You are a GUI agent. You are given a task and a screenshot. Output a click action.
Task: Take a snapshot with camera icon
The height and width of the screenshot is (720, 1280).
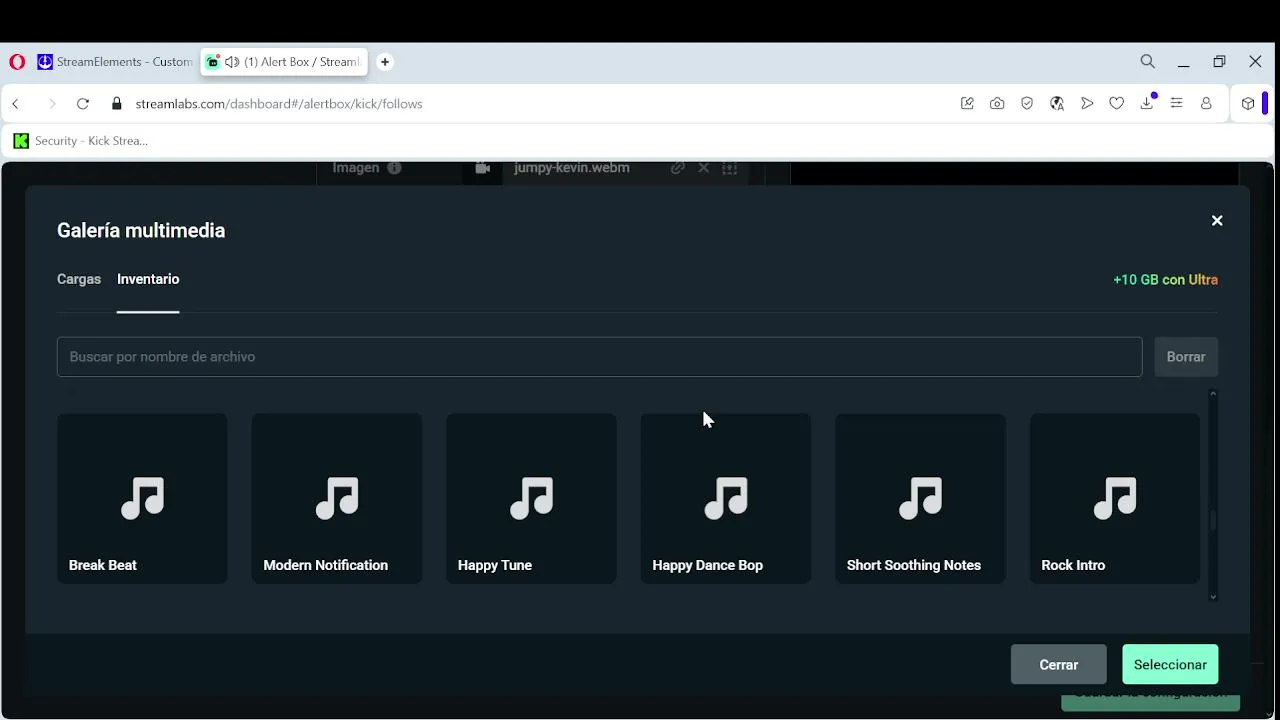pos(997,104)
